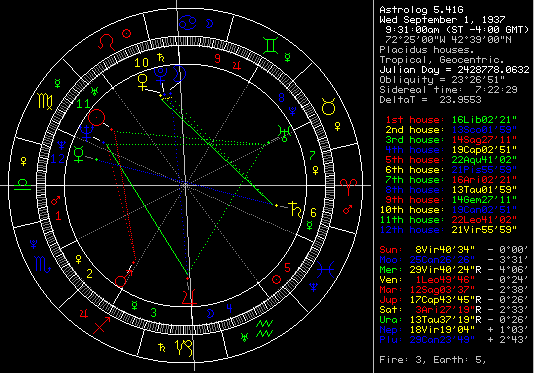Click the blue Pisces zodiac glyph
The height and width of the screenshot is (373, 534).
326,269
